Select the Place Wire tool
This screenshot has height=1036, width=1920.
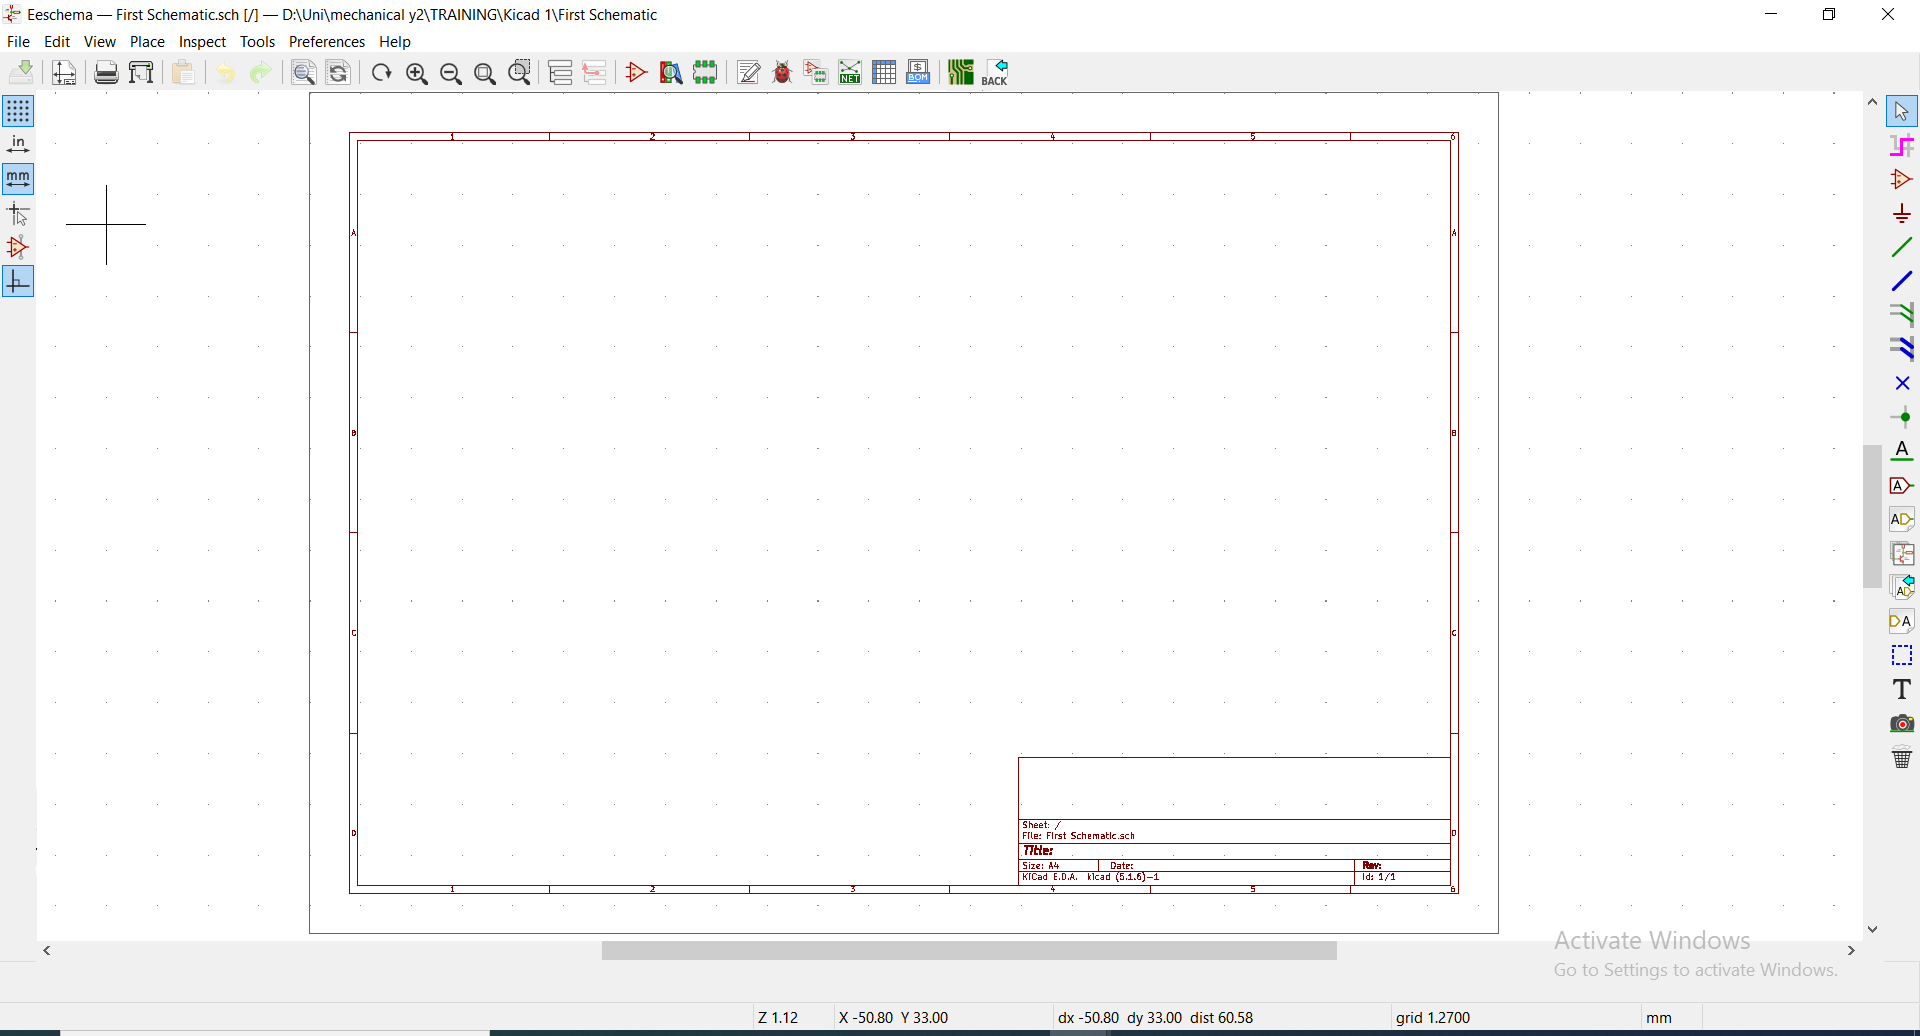pyautogui.click(x=1904, y=246)
